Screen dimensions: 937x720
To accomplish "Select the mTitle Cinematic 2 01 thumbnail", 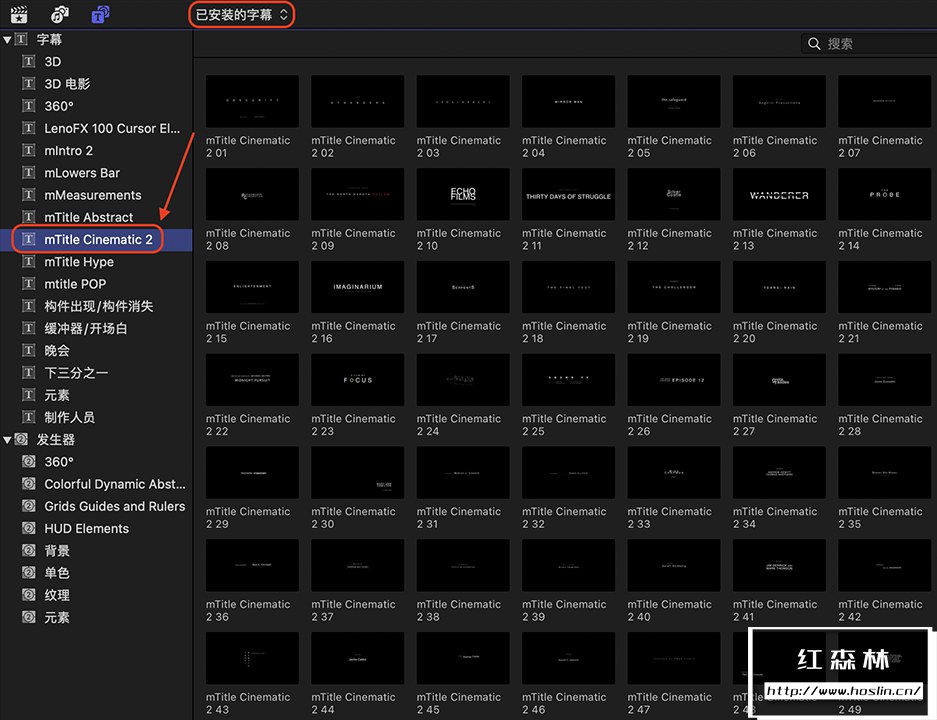I will 252,101.
